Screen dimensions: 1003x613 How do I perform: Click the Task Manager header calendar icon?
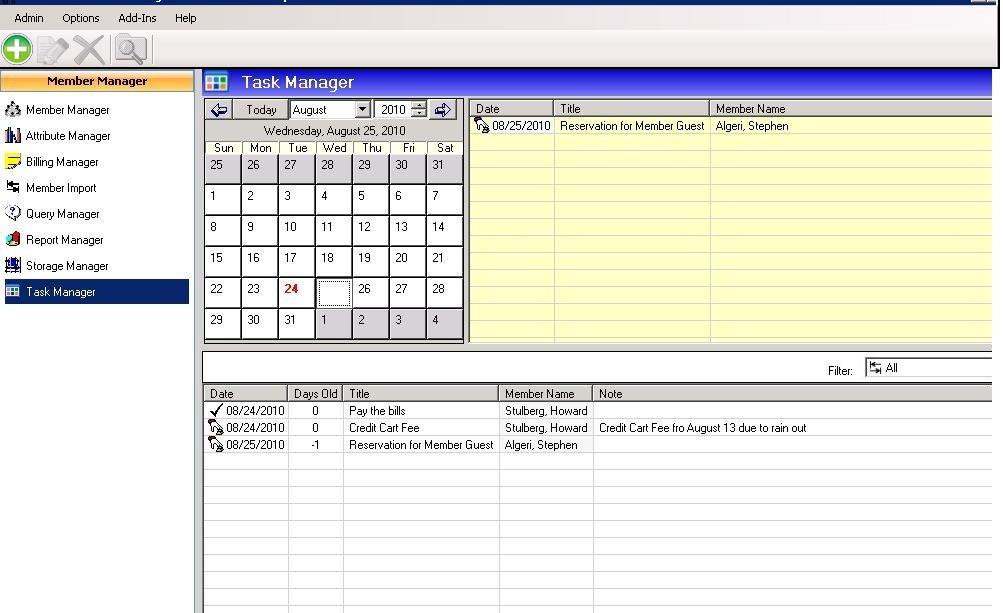[x=216, y=83]
